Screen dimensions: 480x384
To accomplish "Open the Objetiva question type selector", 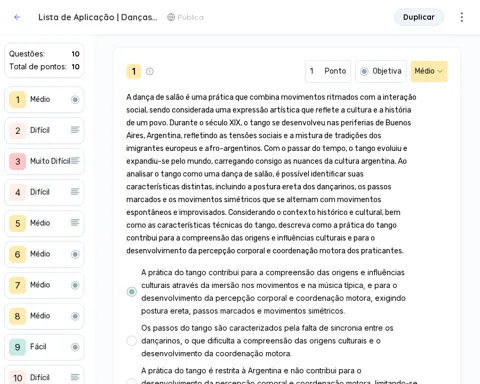I will coord(381,71).
